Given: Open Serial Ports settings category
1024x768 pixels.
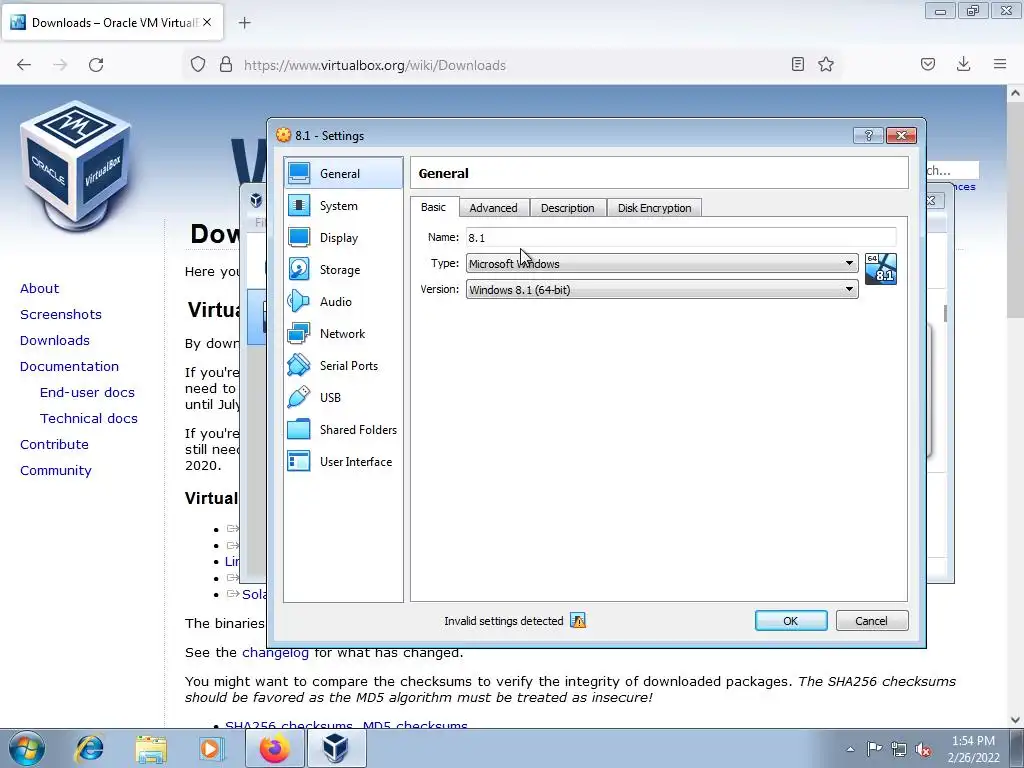Looking at the screenshot, I should [x=344, y=366].
